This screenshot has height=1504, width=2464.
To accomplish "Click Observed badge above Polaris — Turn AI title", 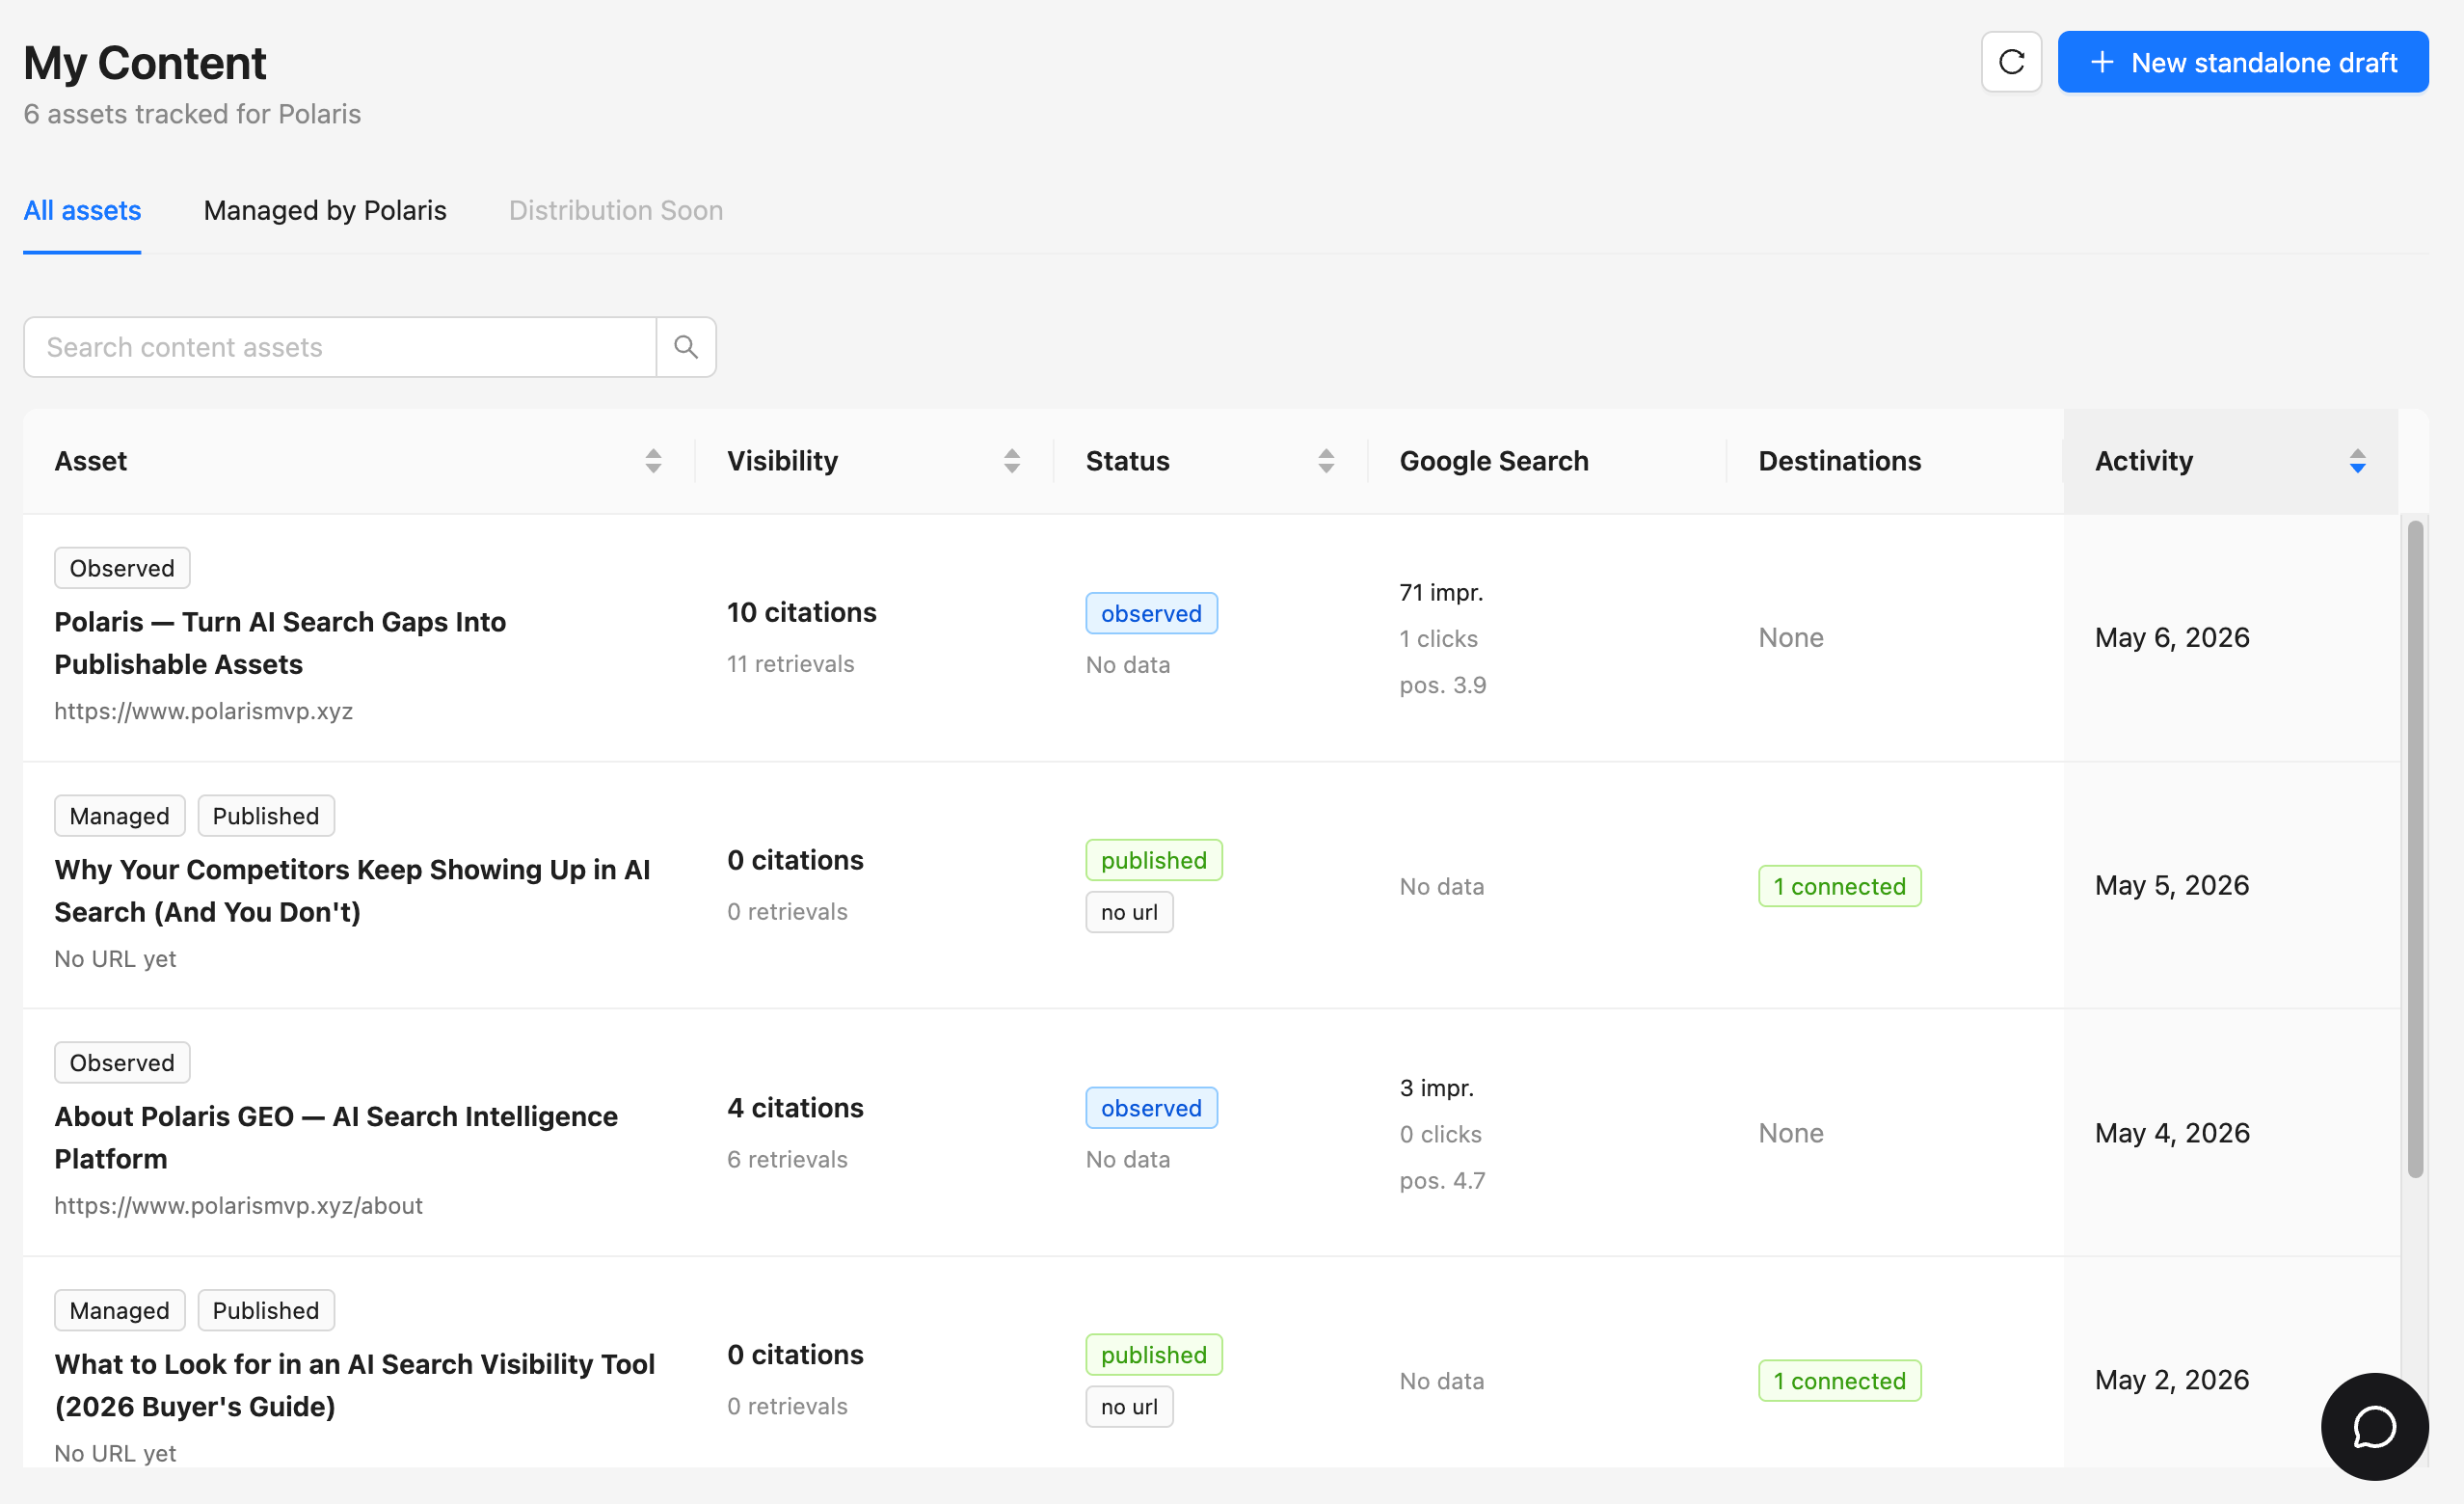I will point(122,568).
